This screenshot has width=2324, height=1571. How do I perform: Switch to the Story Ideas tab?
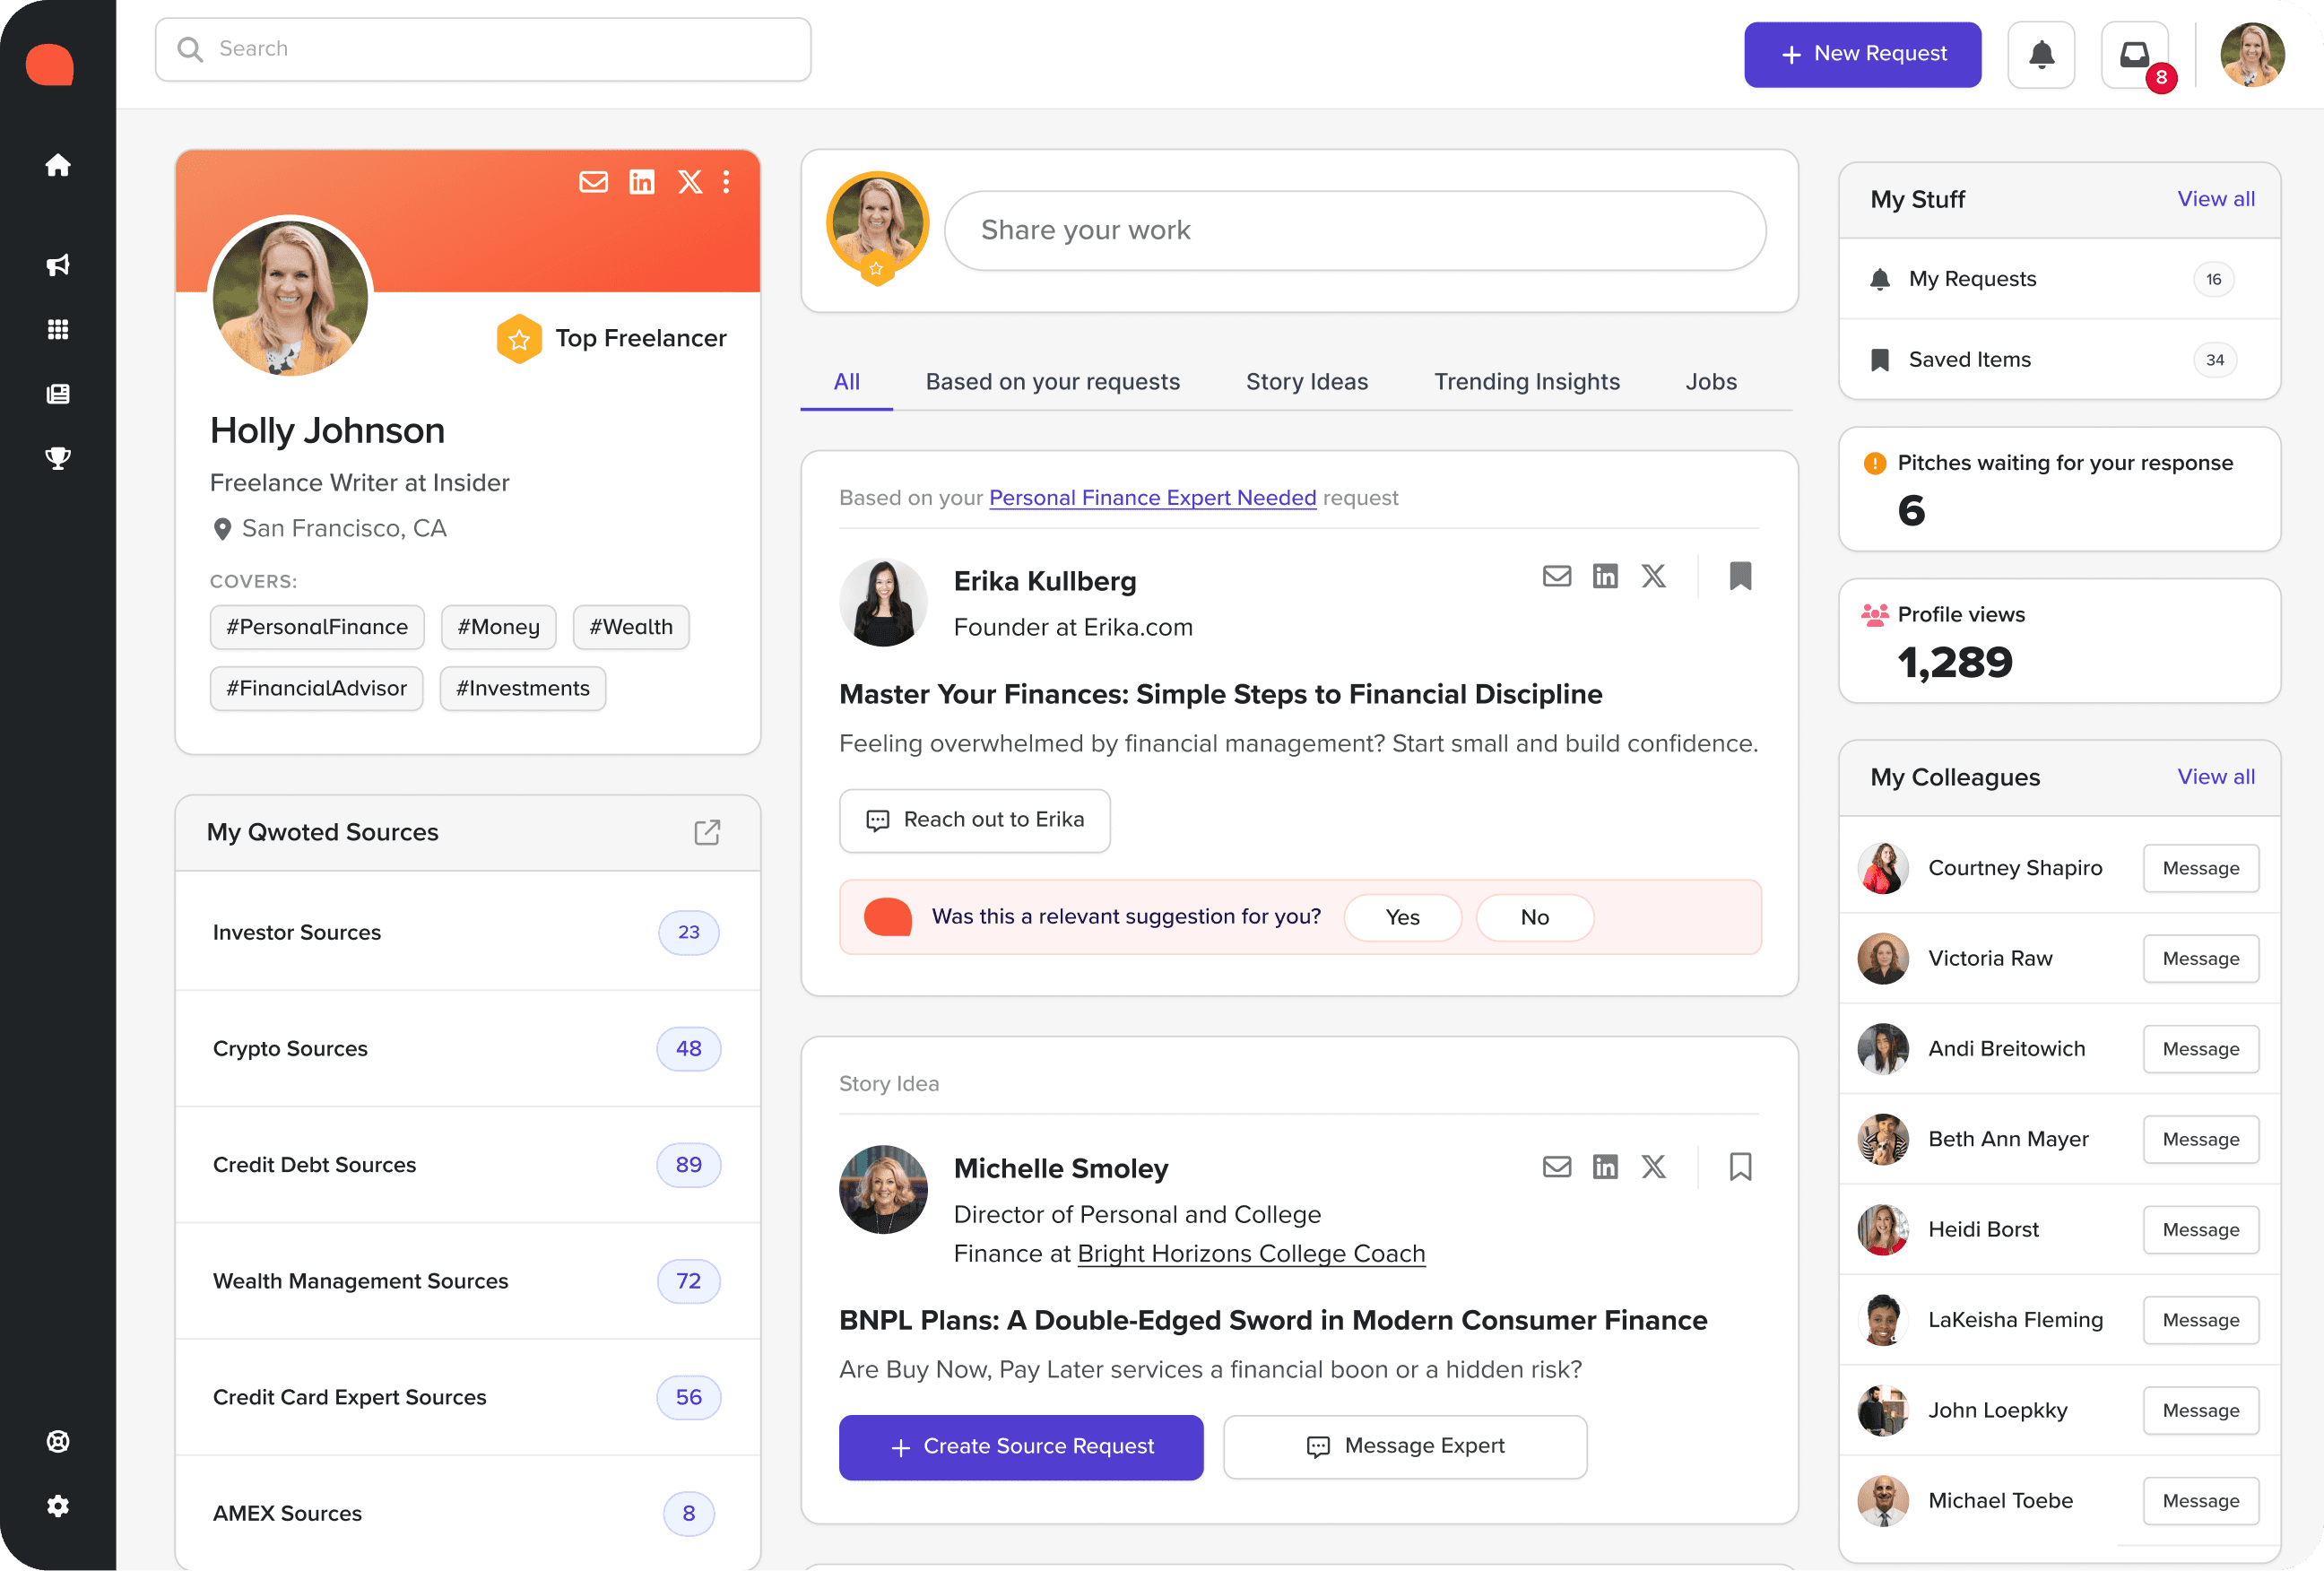pos(1306,382)
